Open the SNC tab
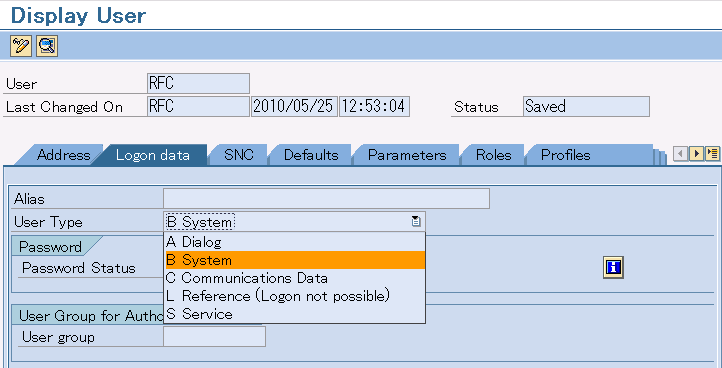Screen dimensions: 722x368 239,155
